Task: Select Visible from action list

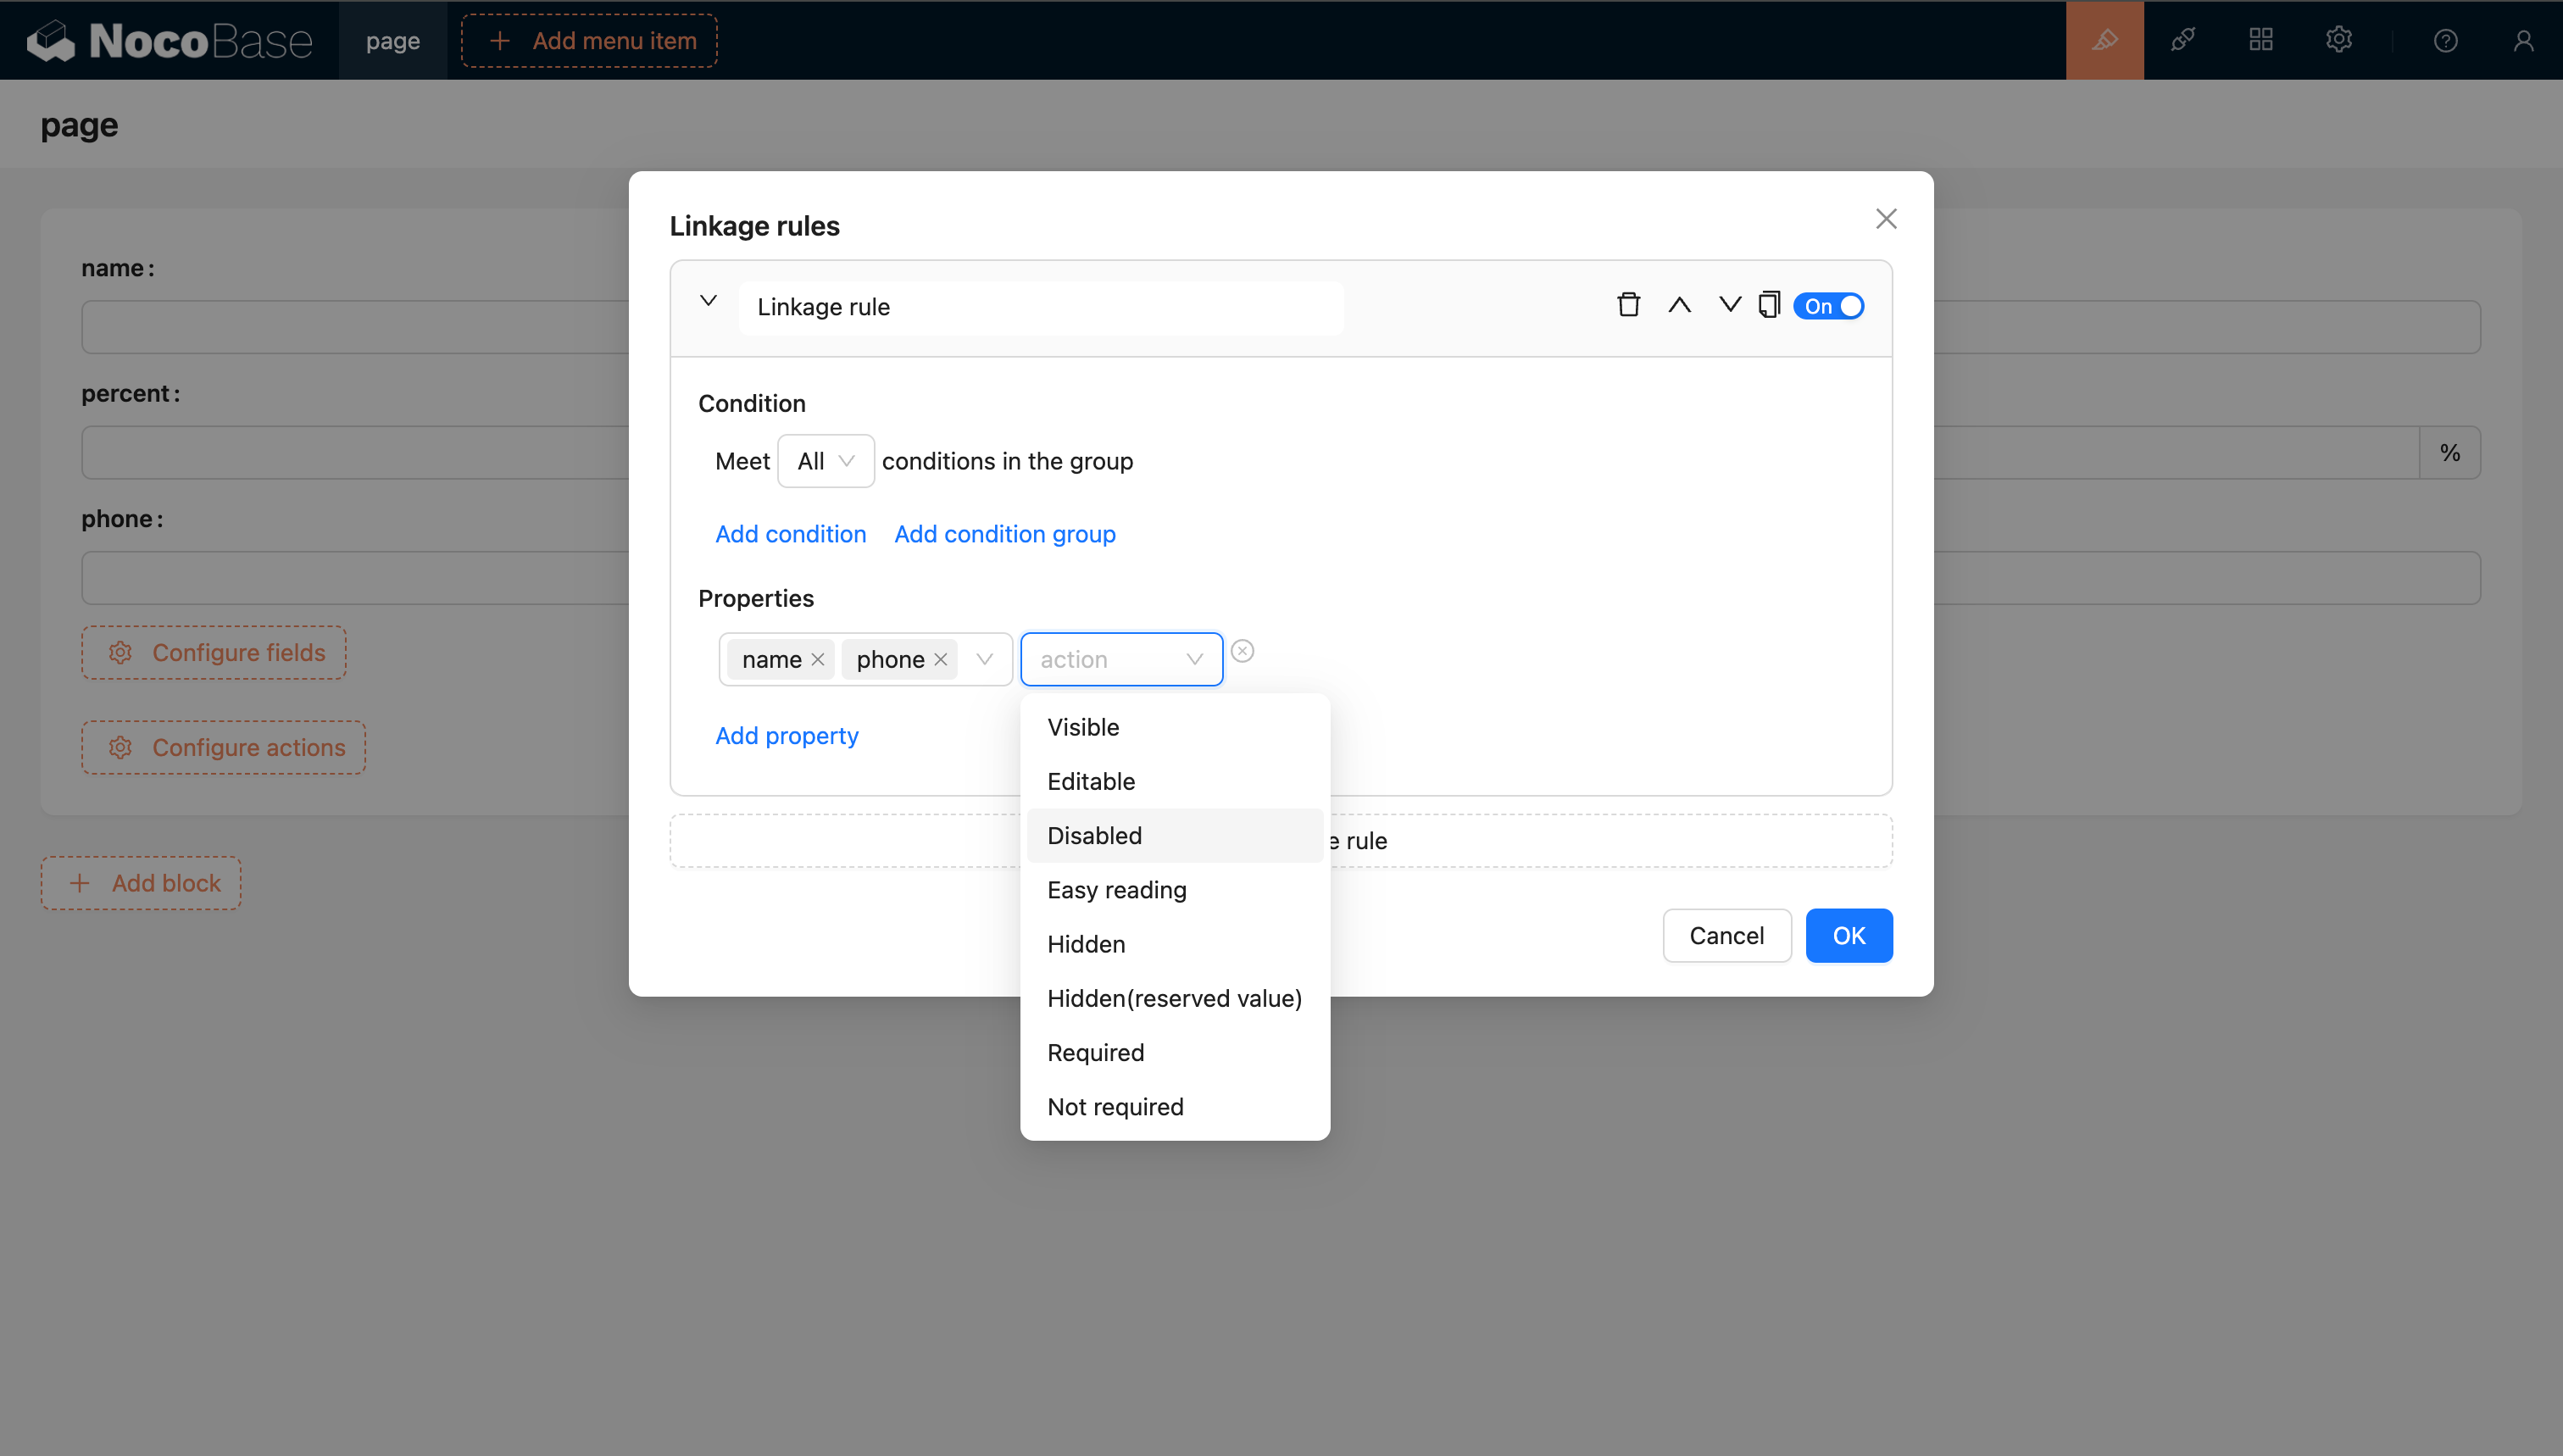Action: pos(1175,727)
